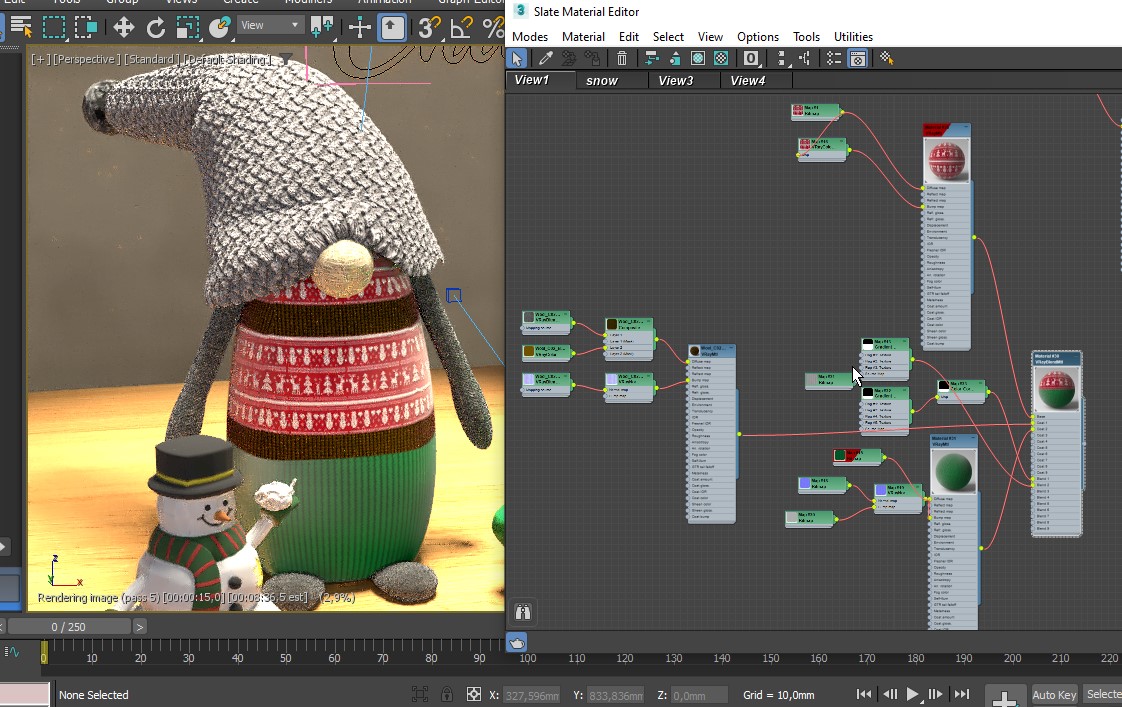Toggle the 3D Snaps button
1122x707 pixels.
tap(429, 27)
